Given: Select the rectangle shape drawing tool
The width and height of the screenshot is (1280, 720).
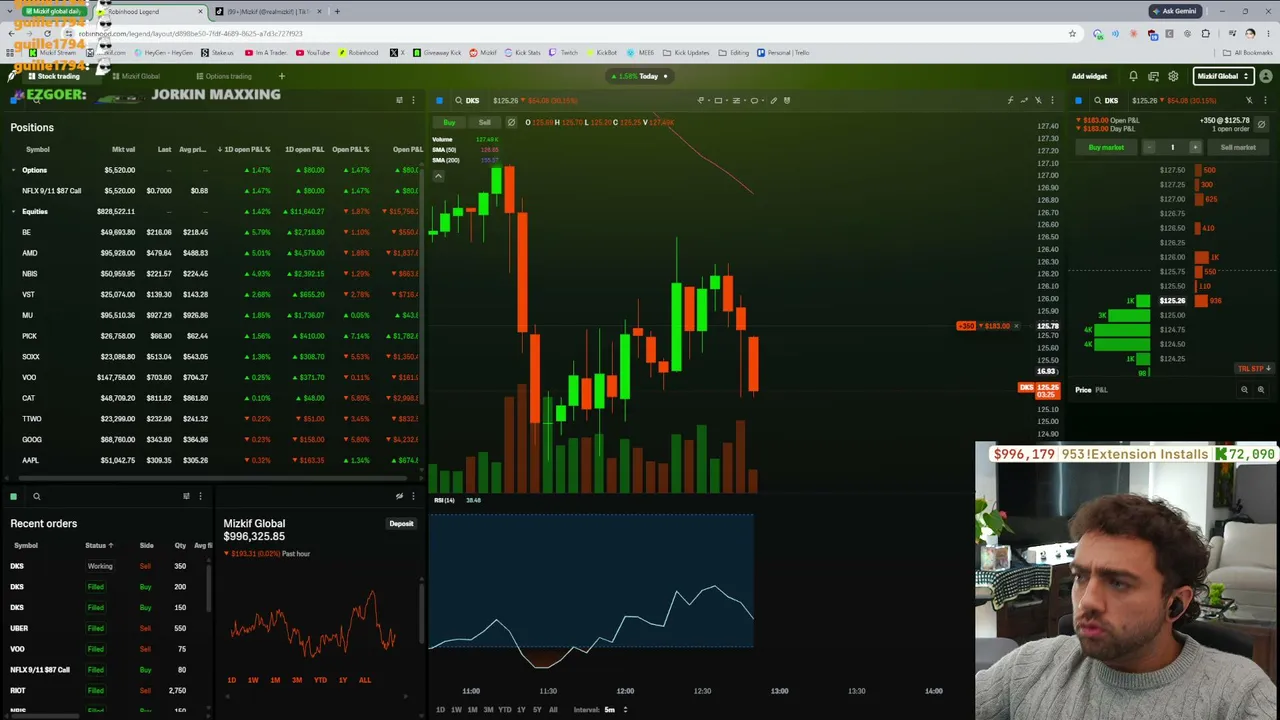Looking at the screenshot, I should coord(718,100).
